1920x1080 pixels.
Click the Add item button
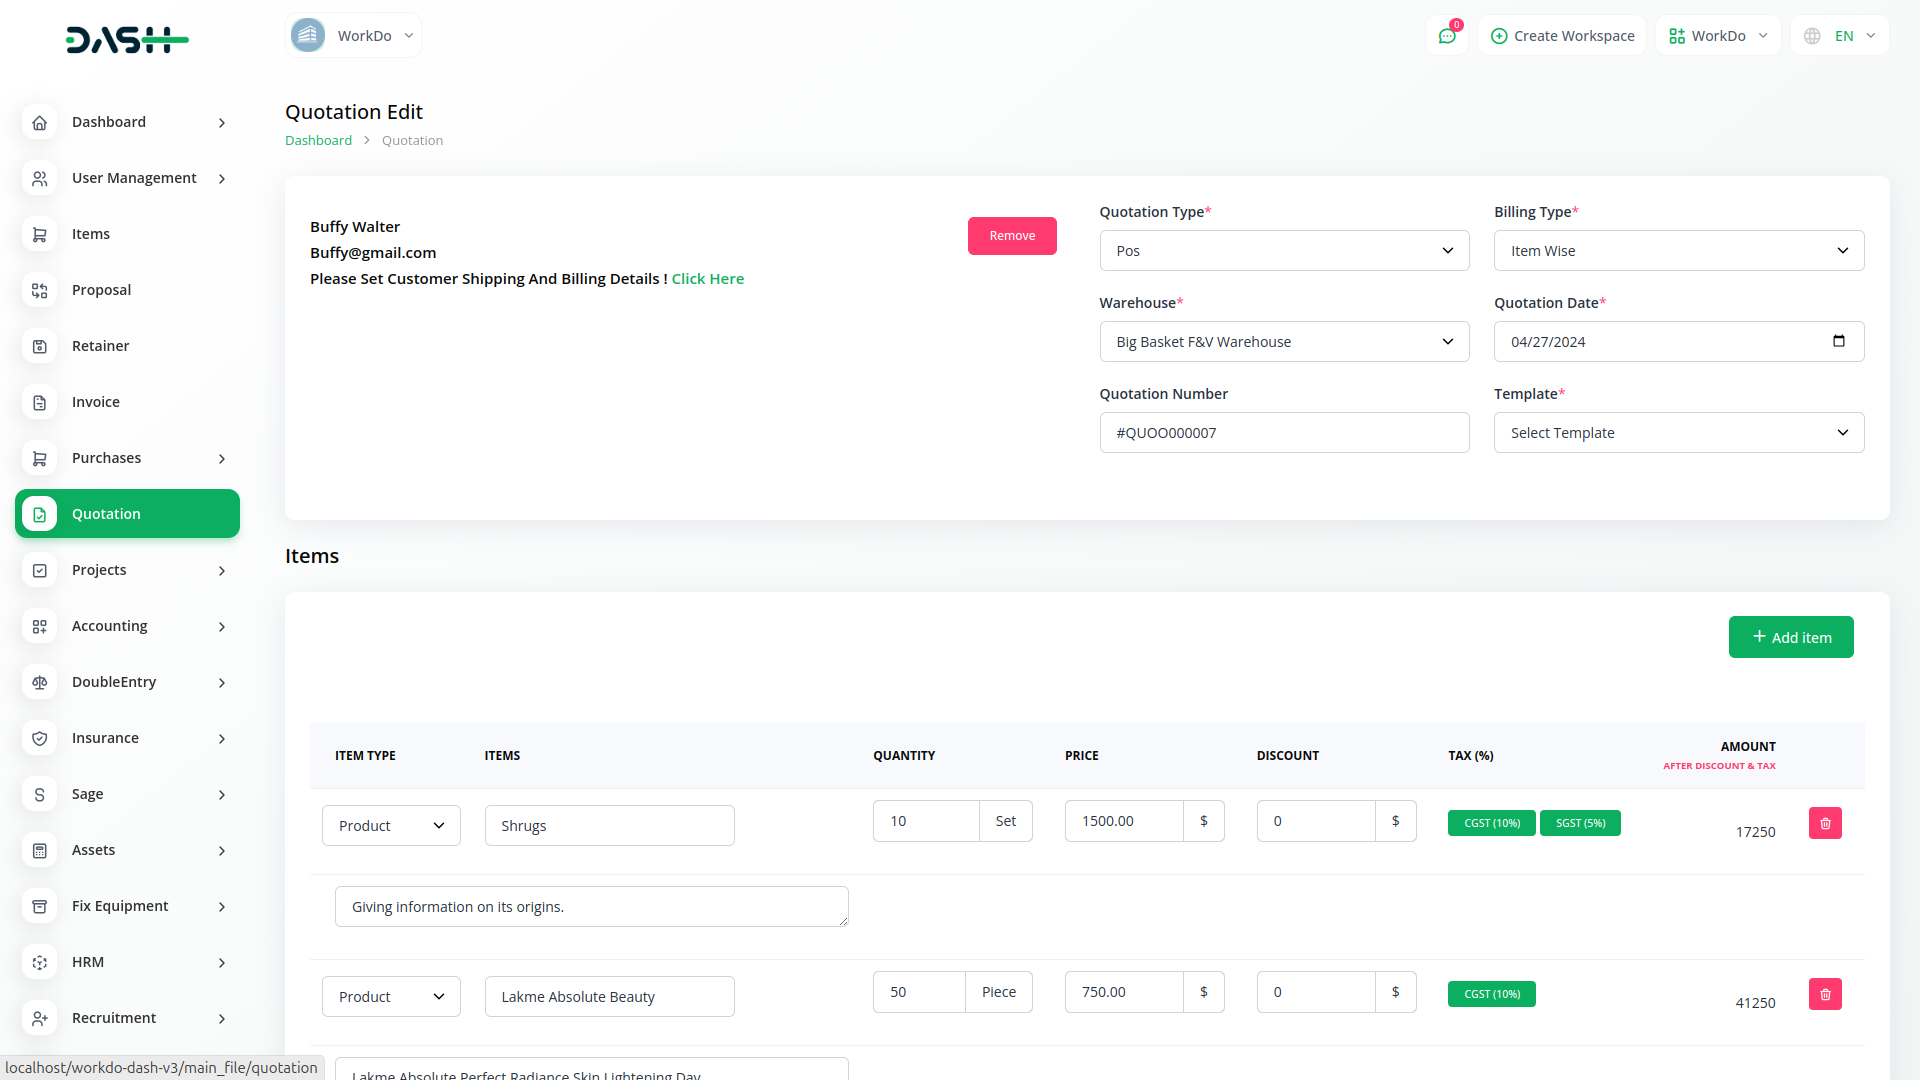pos(1790,637)
